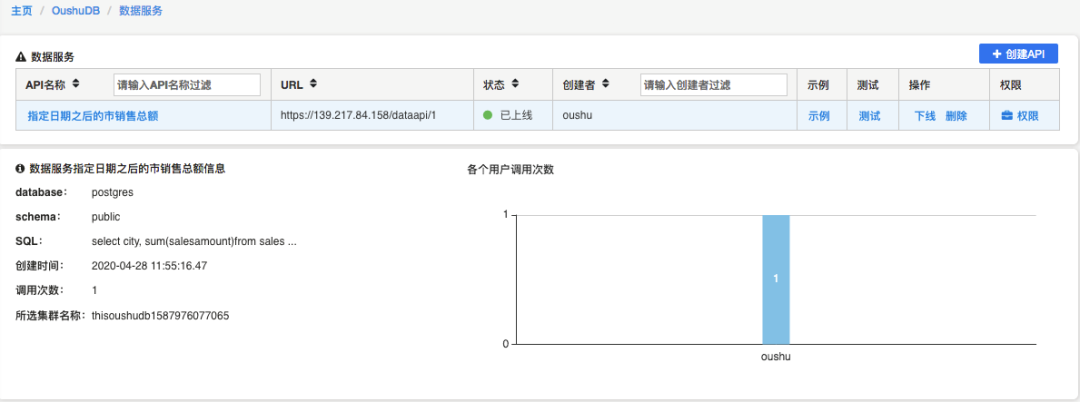Image resolution: width=1080 pixels, height=402 pixels.
Task: Open 权限 with the briefcase icon
Action: coord(1019,116)
